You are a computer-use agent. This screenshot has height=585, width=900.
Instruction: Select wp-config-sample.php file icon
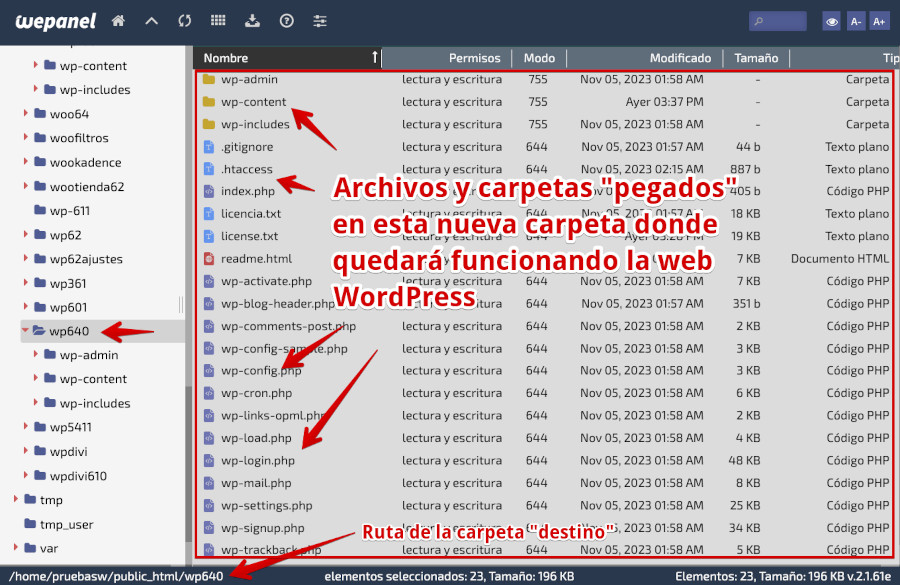click(x=209, y=348)
